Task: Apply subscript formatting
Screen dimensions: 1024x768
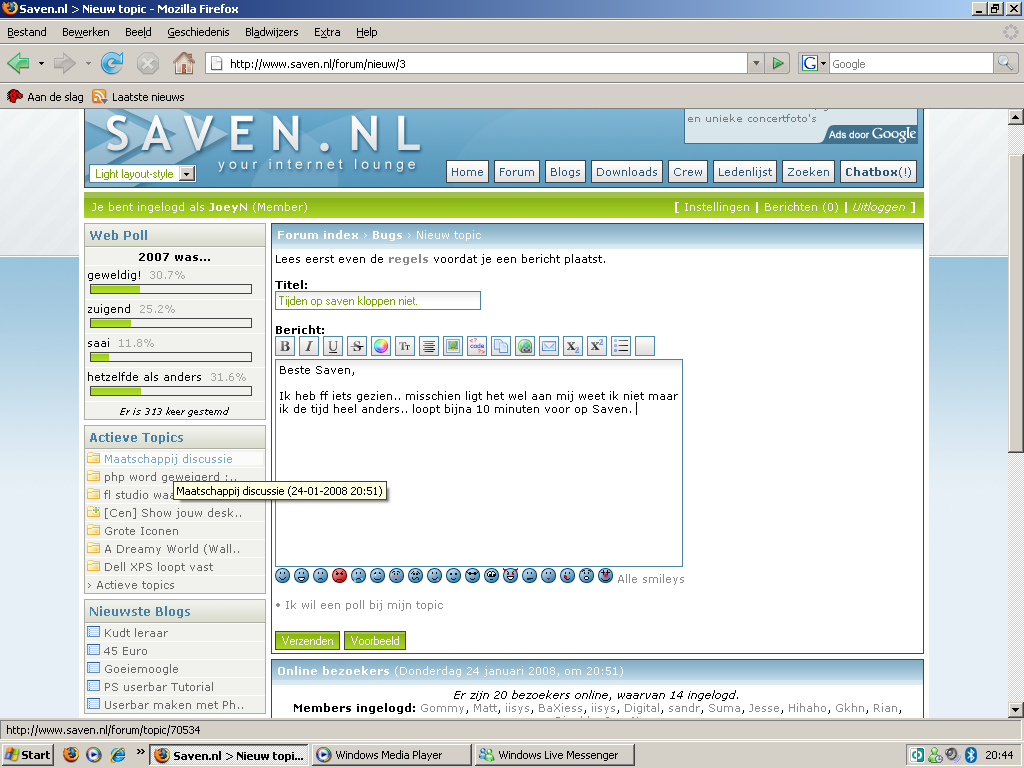Action: tap(573, 346)
